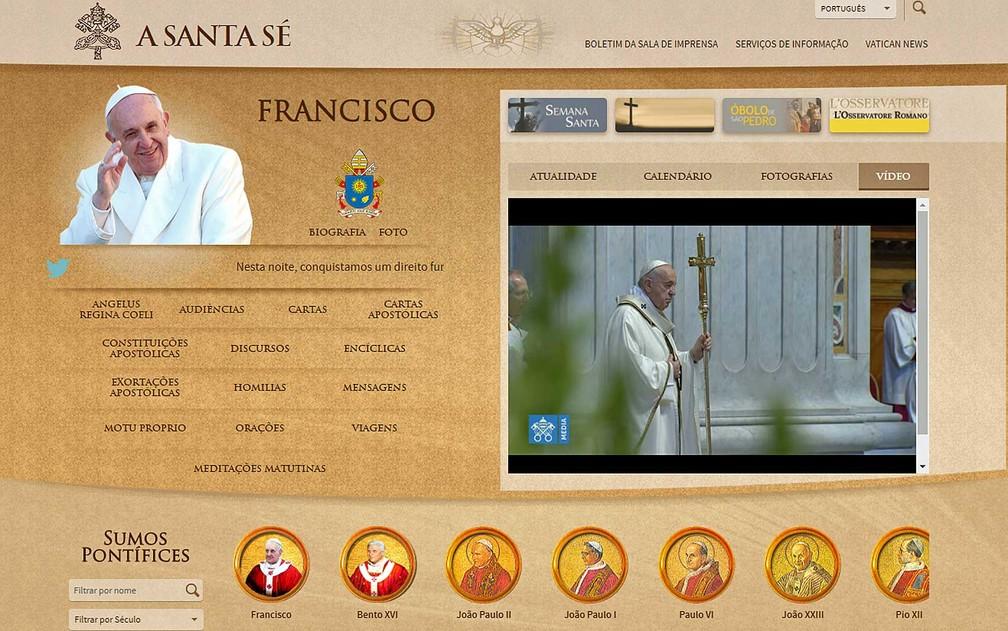
Task: Select the Bento XVI medallion
Action: (377, 564)
